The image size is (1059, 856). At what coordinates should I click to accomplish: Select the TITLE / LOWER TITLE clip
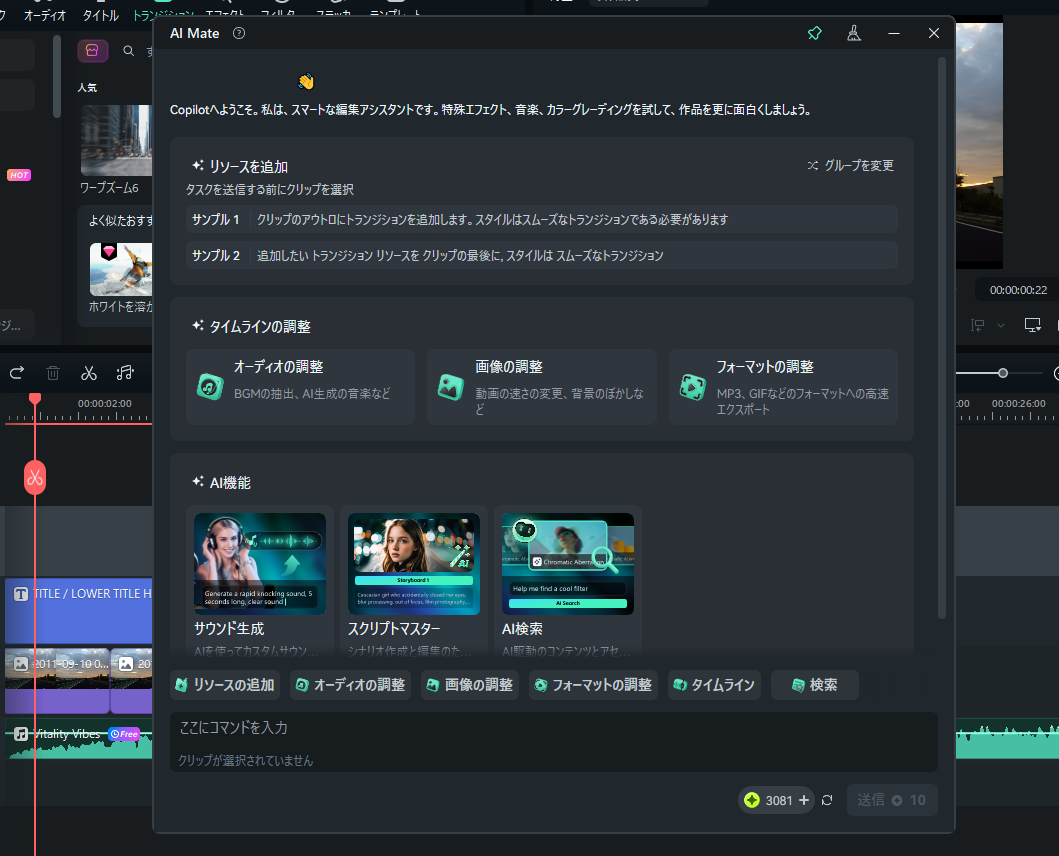point(78,610)
